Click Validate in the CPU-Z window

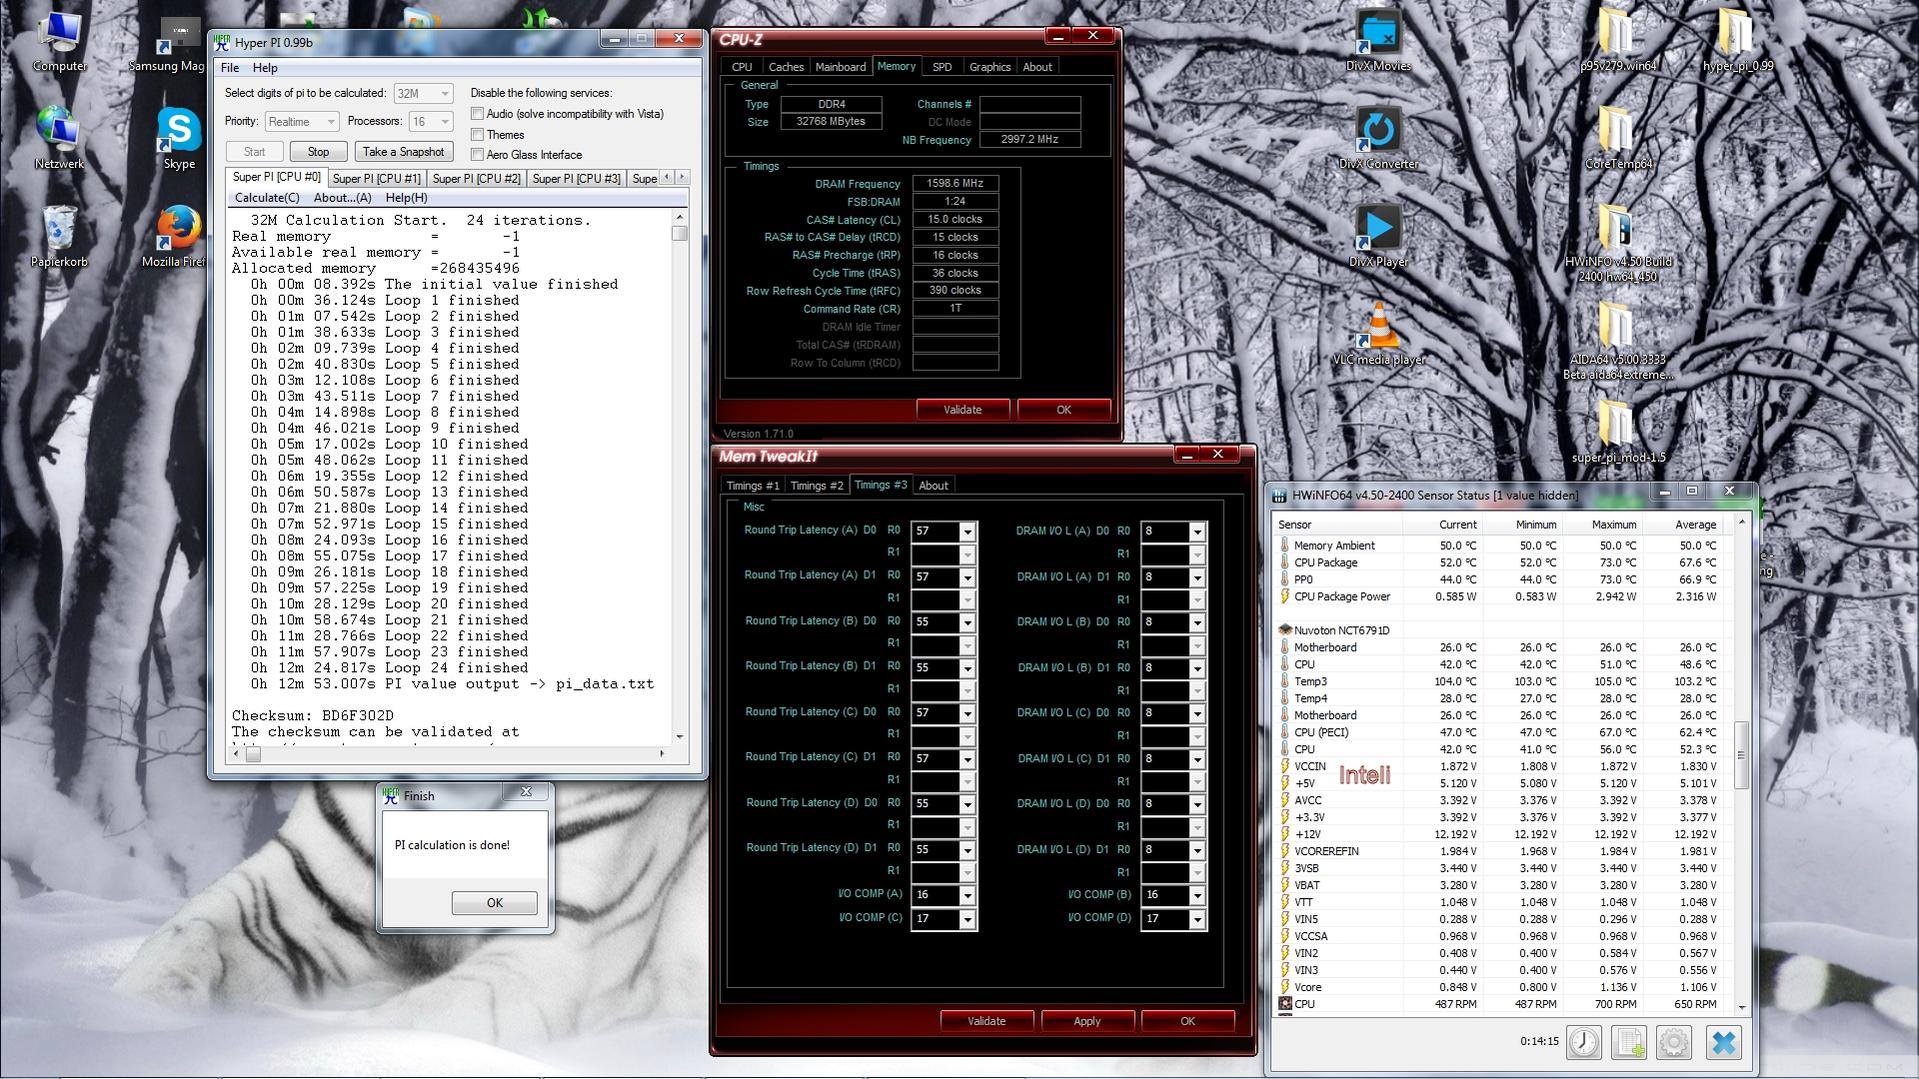click(962, 410)
